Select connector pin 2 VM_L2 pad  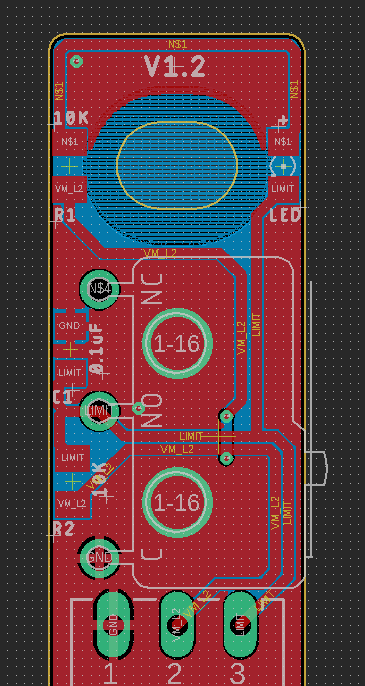177,625
